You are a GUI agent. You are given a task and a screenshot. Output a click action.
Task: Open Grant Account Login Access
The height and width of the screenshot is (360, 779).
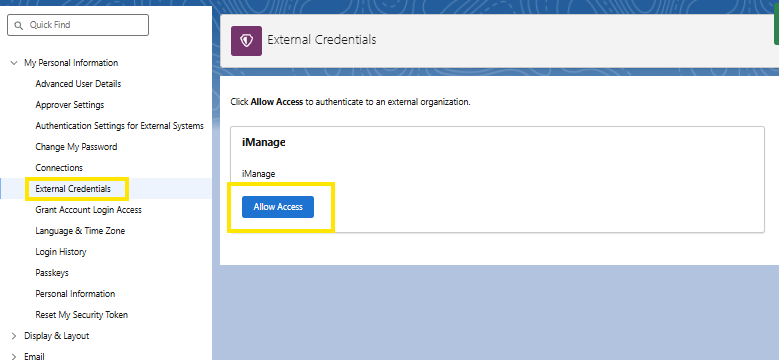coord(88,210)
